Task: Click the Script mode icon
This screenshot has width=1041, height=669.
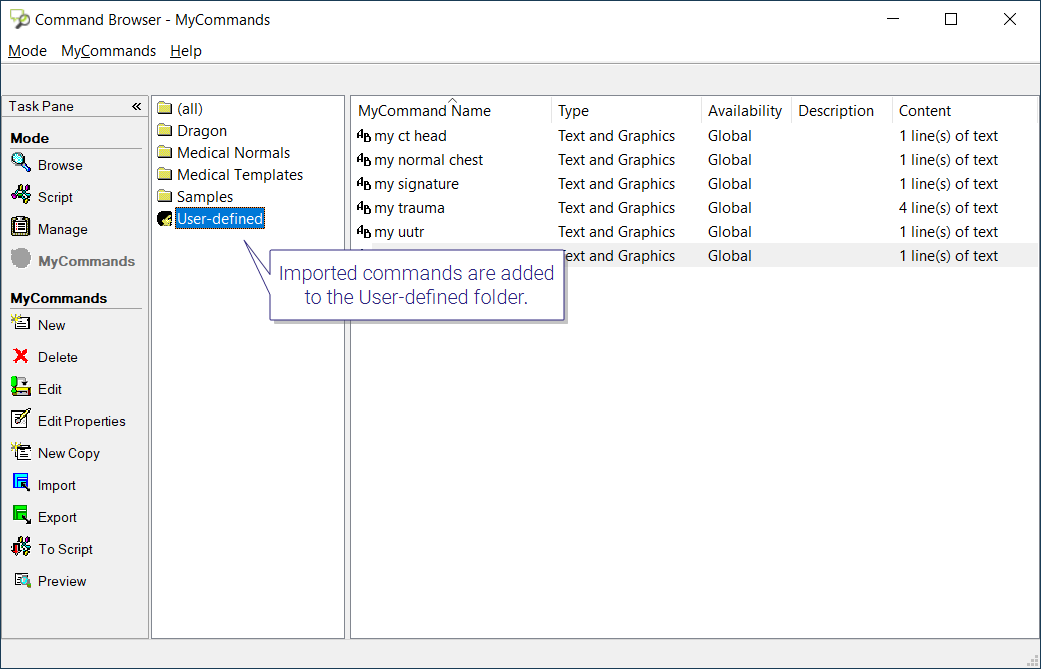Action: click(21, 194)
